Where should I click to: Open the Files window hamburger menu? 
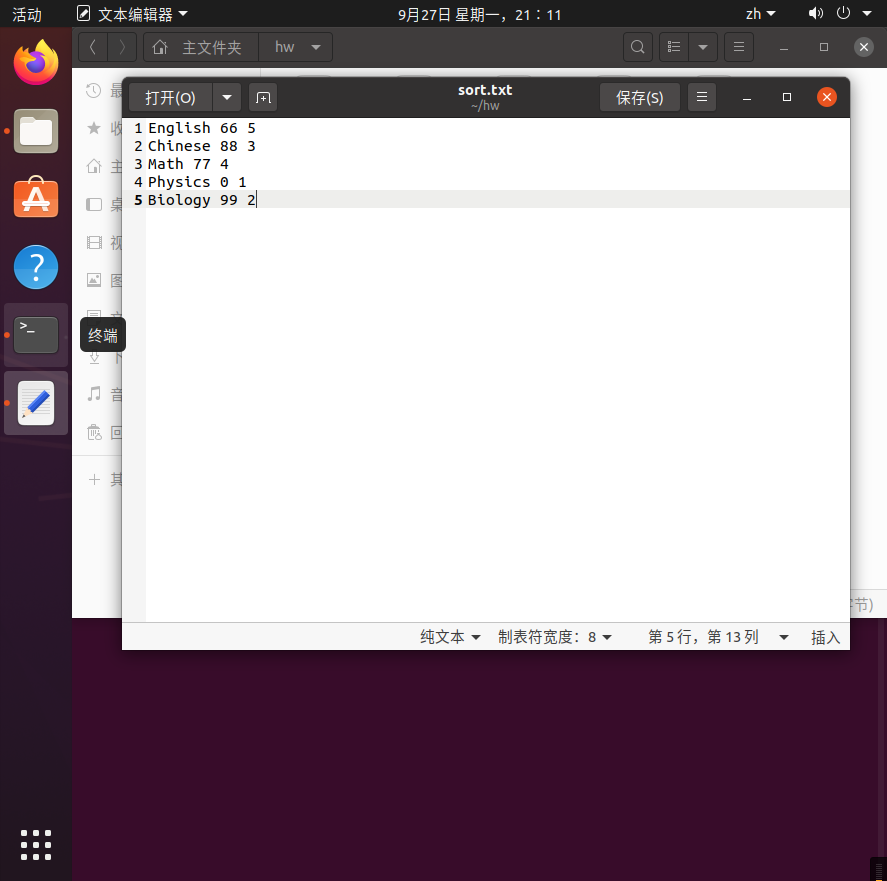pyautogui.click(x=739, y=47)
